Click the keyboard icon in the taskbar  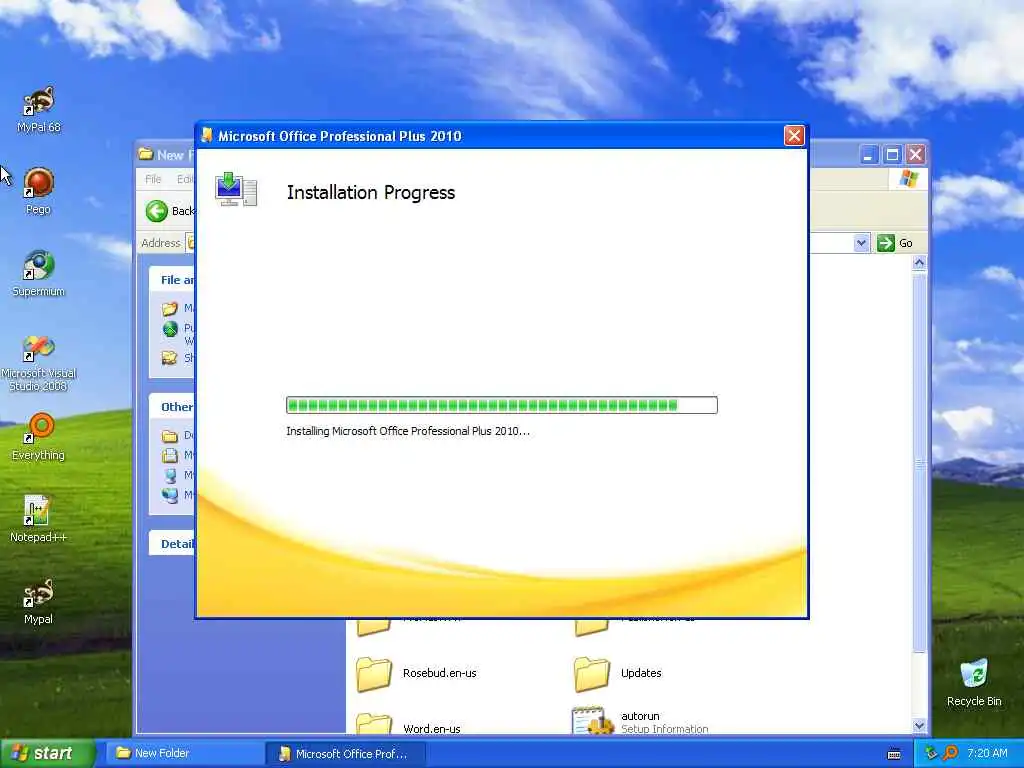click(894, 754)
